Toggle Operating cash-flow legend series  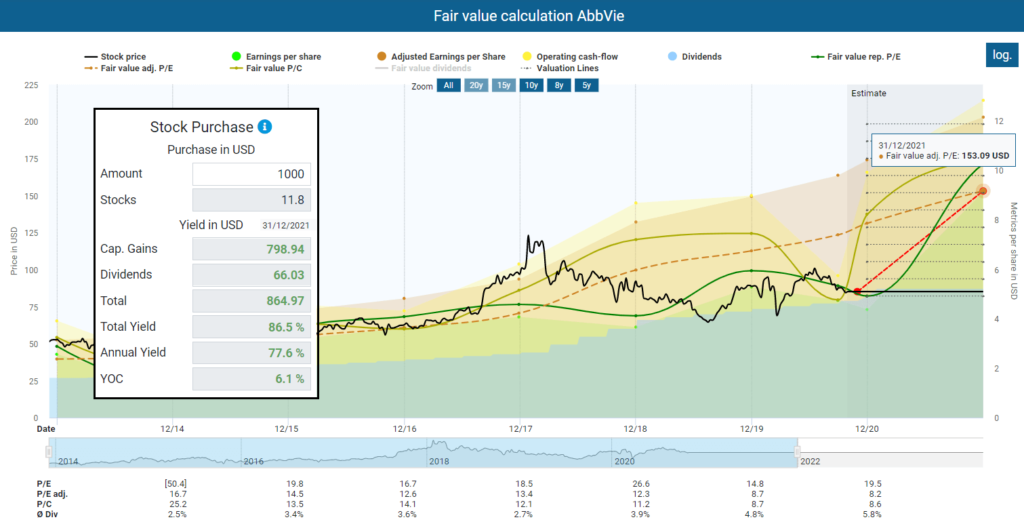pyautogui.click(x=569, y=57)
